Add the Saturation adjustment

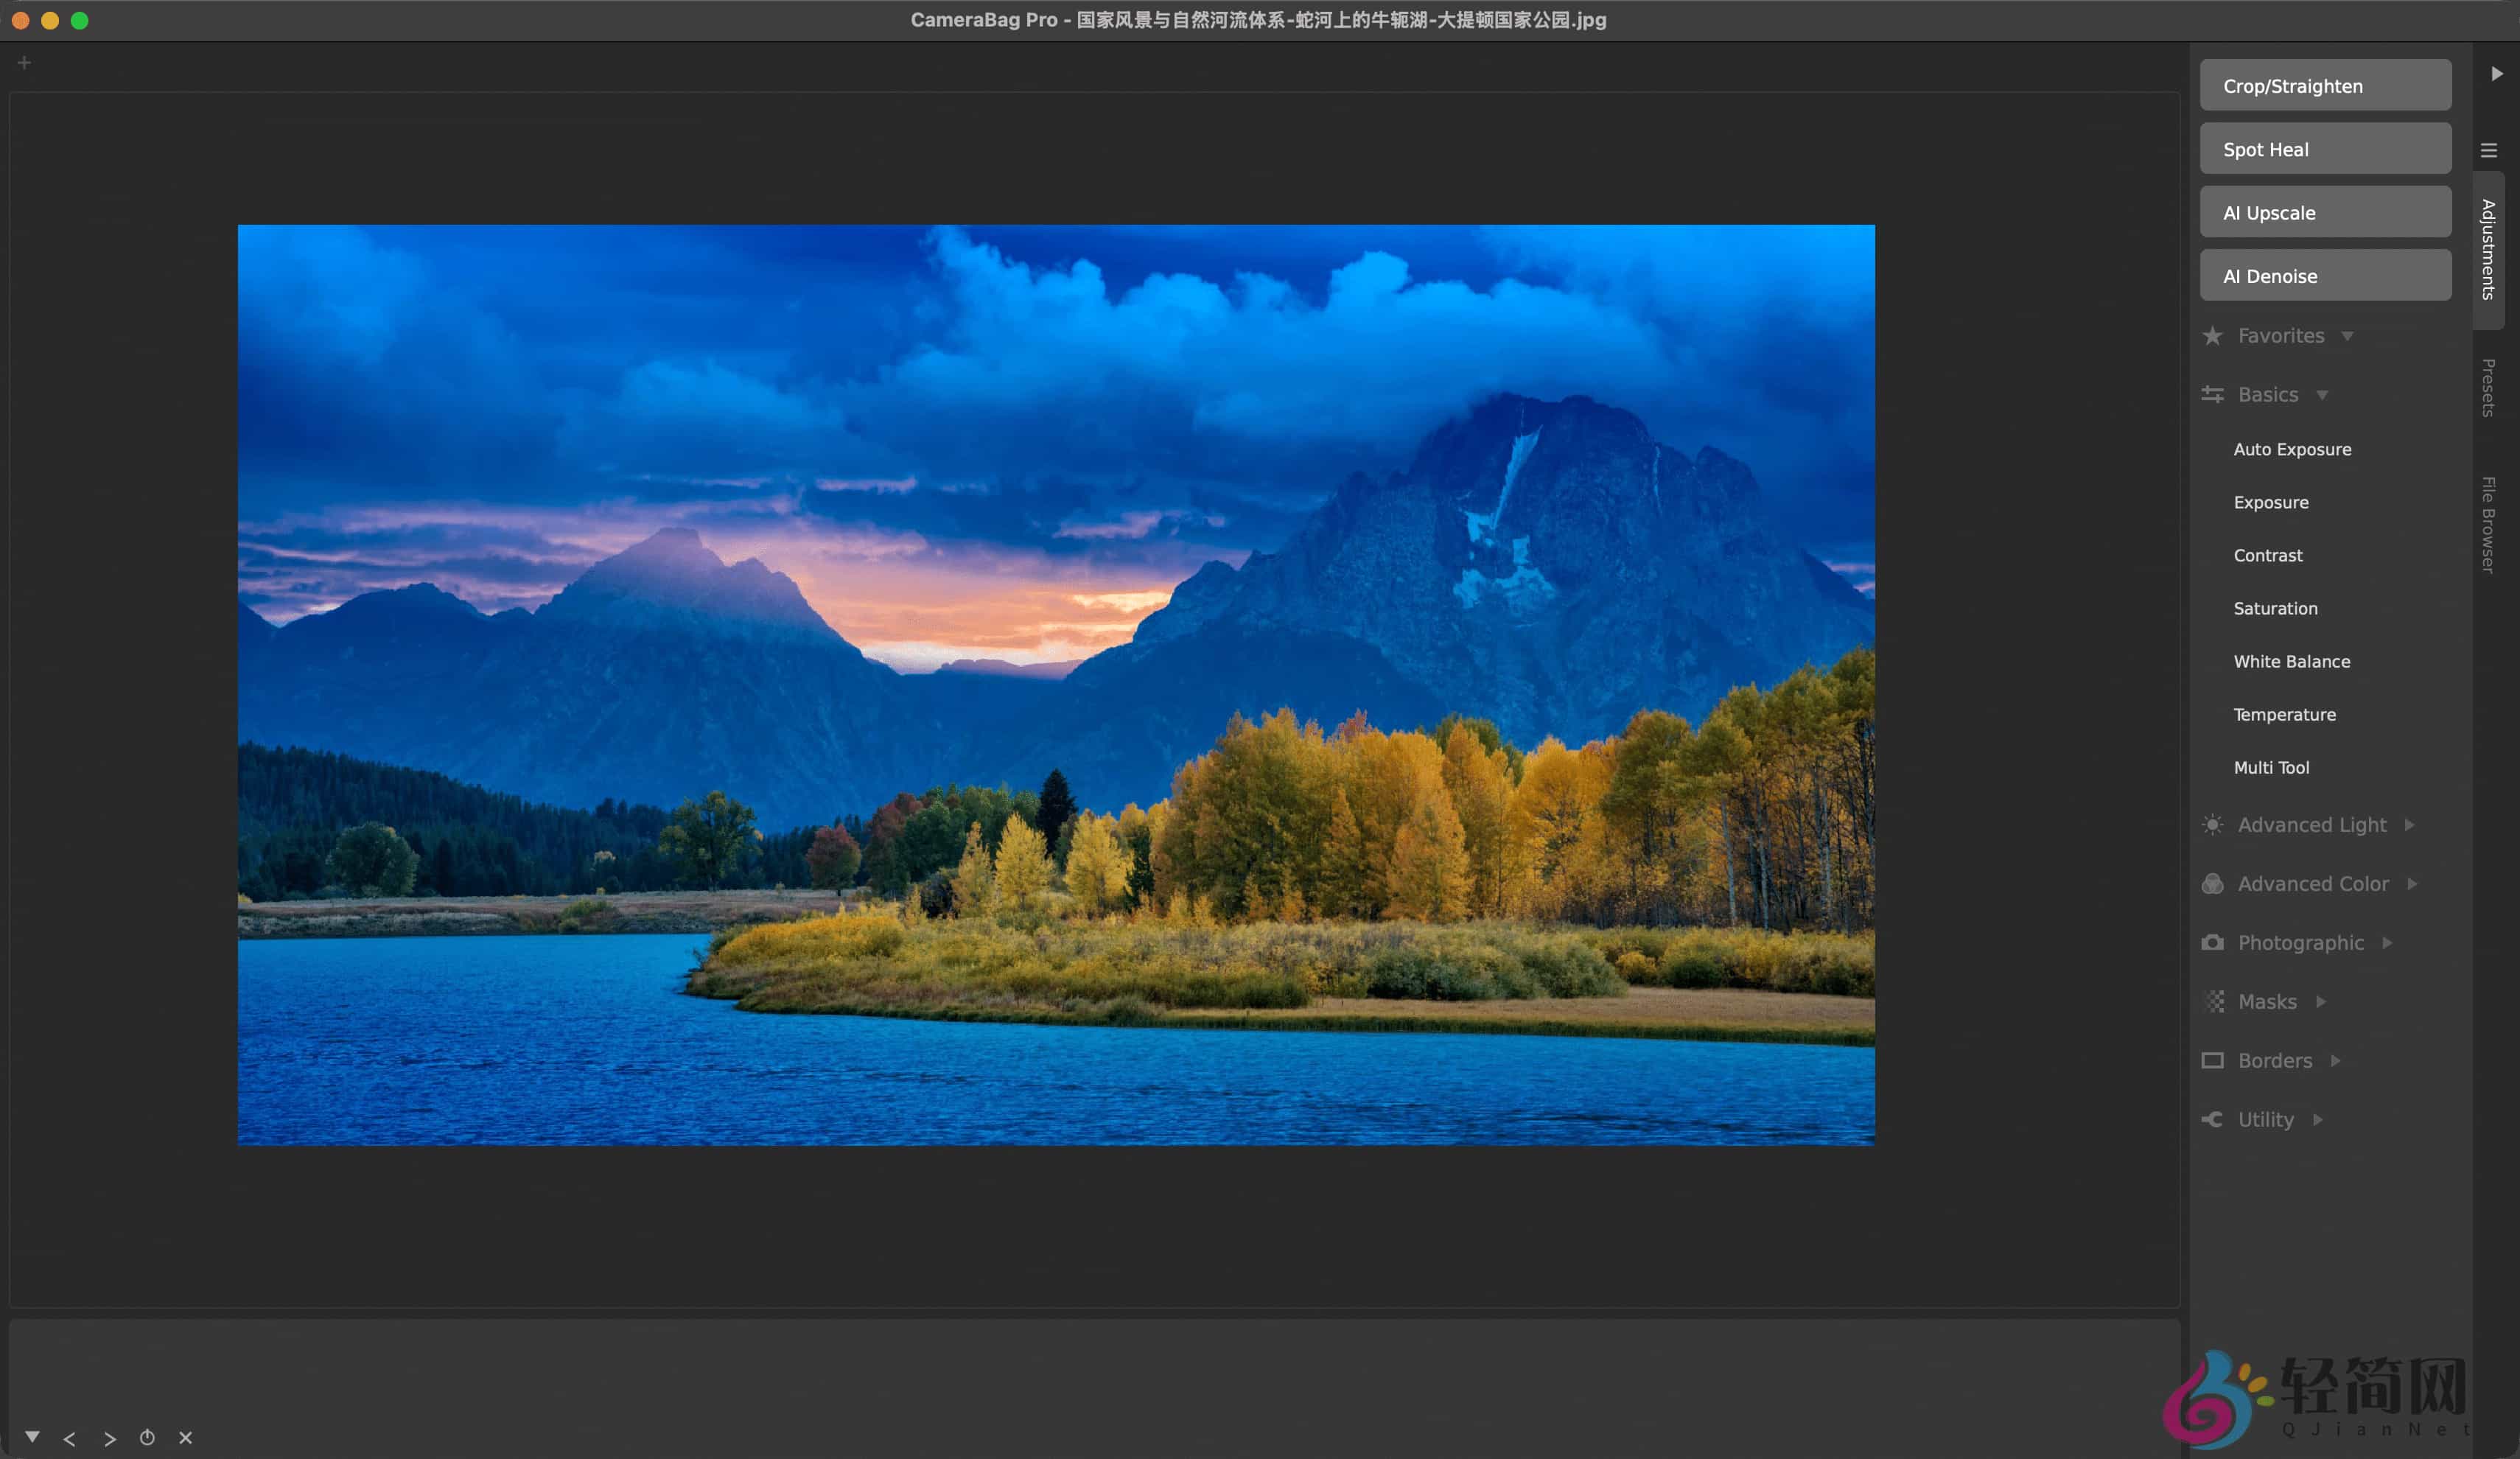(2275, 608)
